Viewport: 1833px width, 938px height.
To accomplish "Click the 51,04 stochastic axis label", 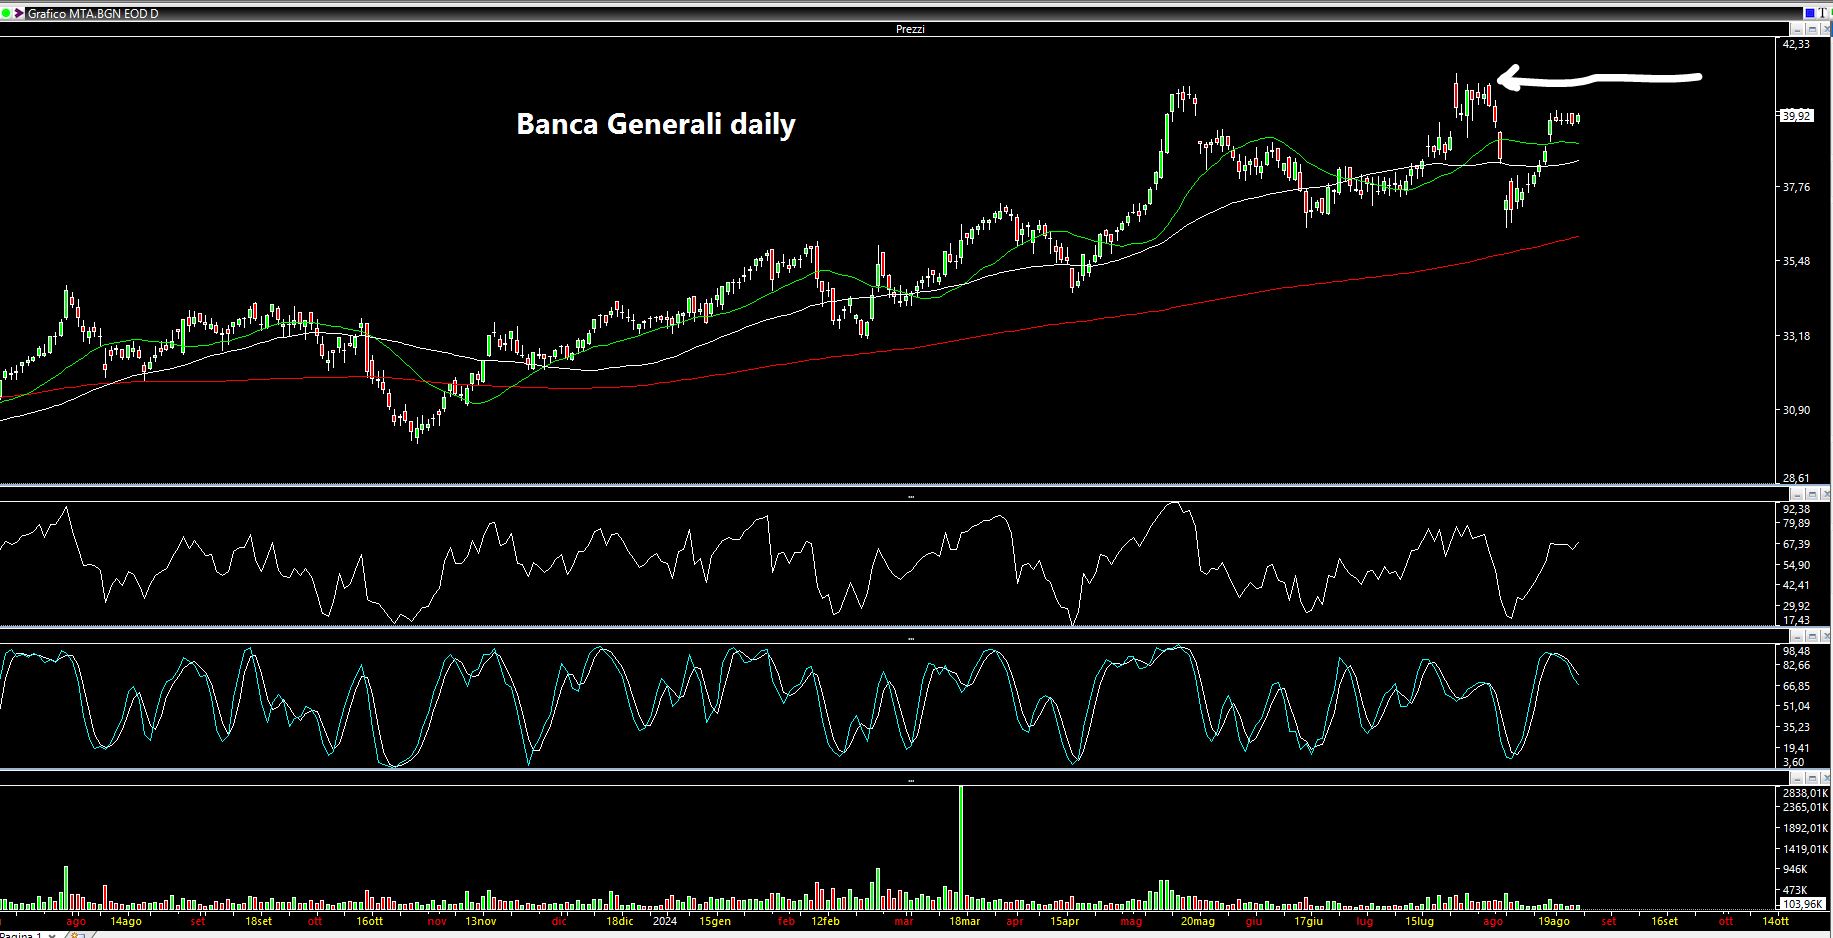I will point(1796,706).
